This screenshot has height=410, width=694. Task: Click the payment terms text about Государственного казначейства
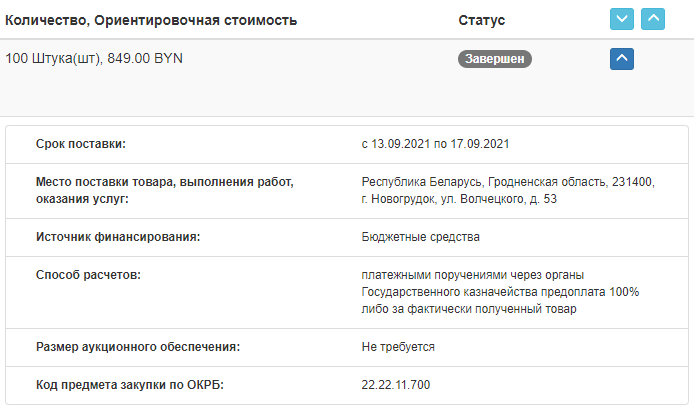point(500,292)
